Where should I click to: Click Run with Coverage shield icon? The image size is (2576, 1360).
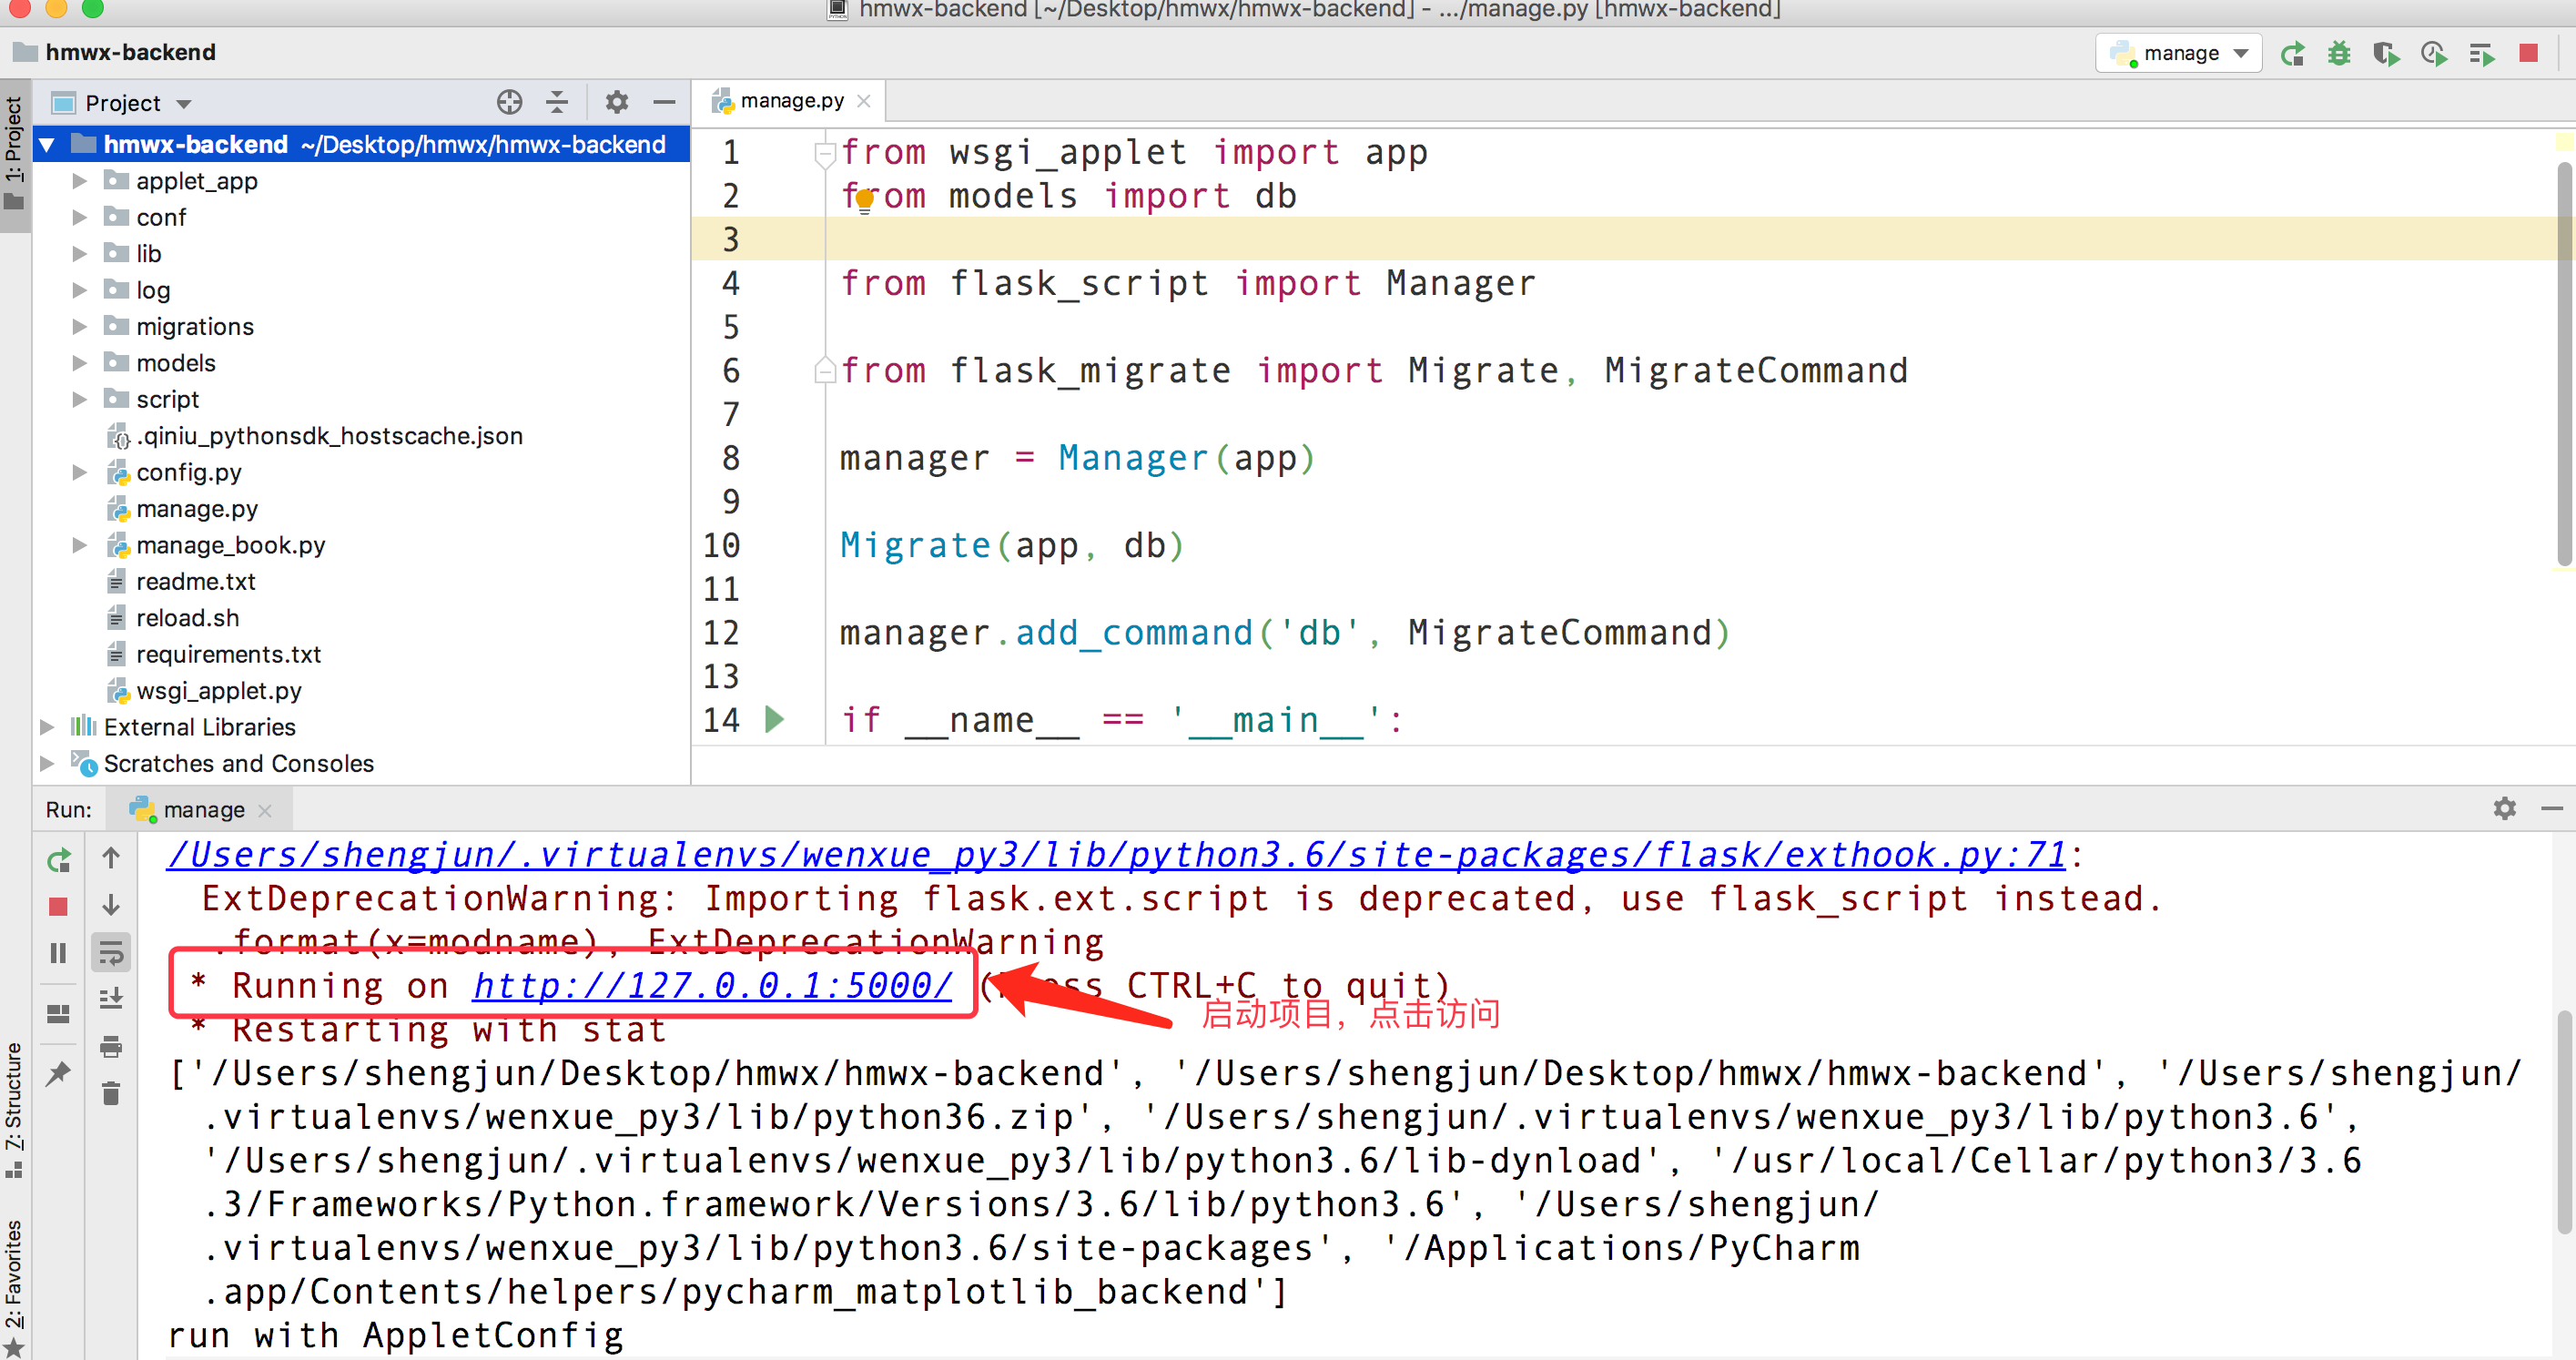(2385, 53)
